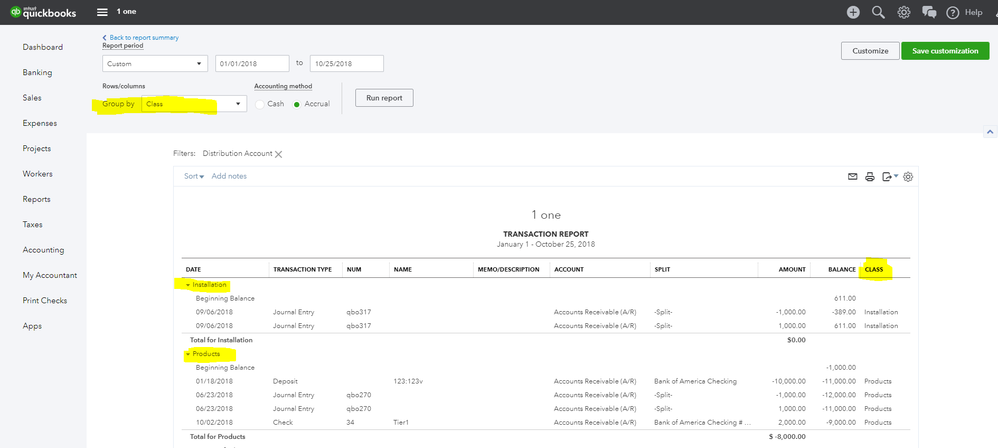
Task: Open the Report period Custom dropdown
Action: pos(154,63)
